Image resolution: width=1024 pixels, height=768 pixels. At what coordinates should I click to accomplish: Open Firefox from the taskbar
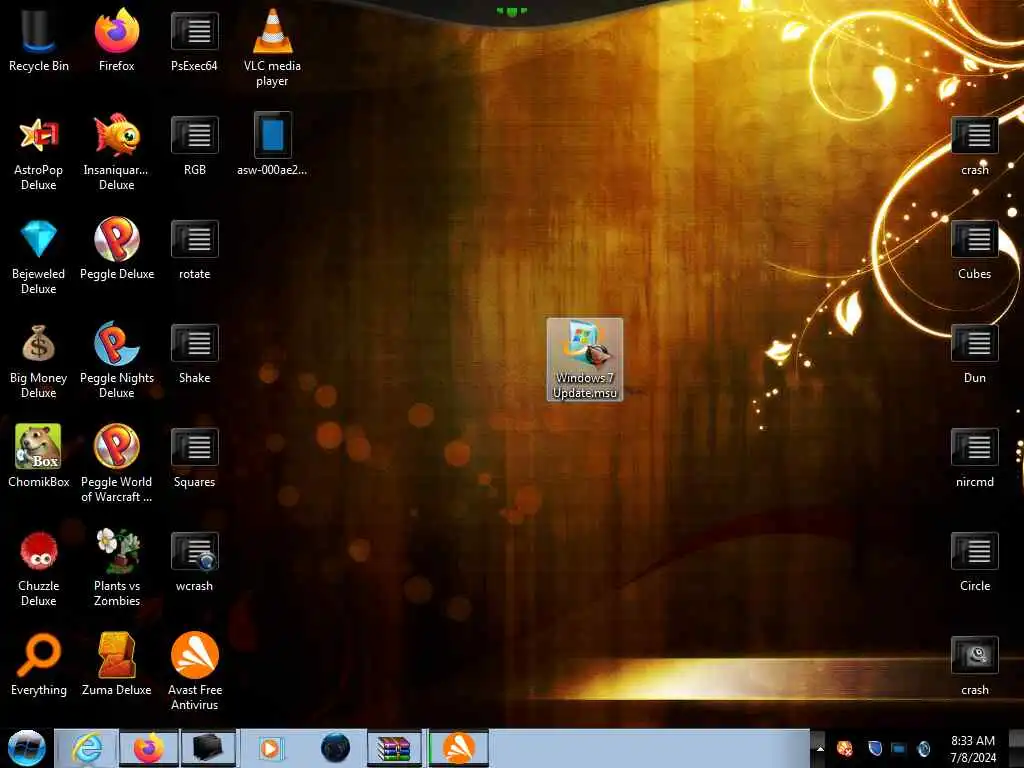pyautogui.click(x=149, y=748)
